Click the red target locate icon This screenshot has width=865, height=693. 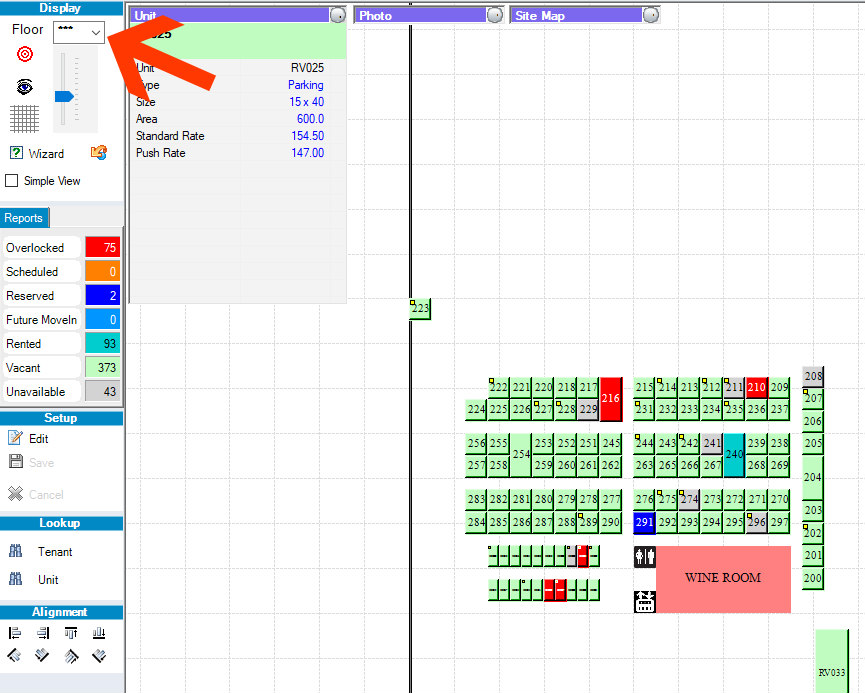pyautogui.click(x=25, y=54)
